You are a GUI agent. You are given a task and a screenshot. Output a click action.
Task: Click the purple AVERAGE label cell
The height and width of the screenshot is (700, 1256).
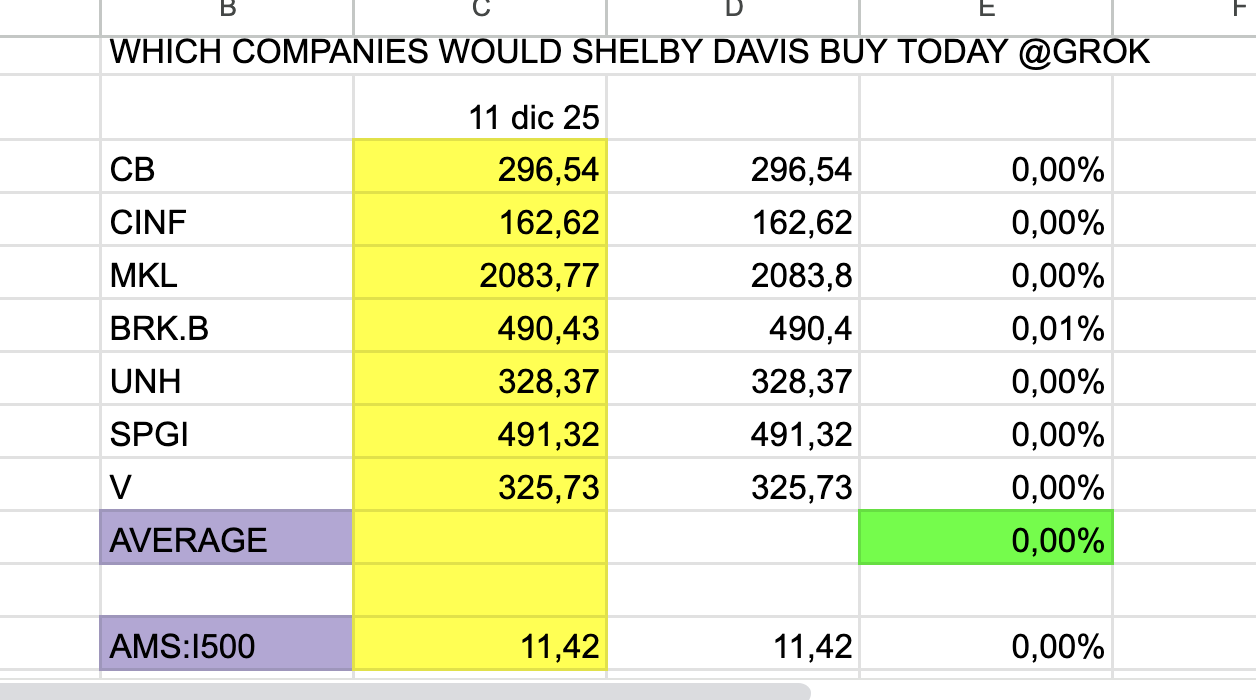tap(227, 540)
